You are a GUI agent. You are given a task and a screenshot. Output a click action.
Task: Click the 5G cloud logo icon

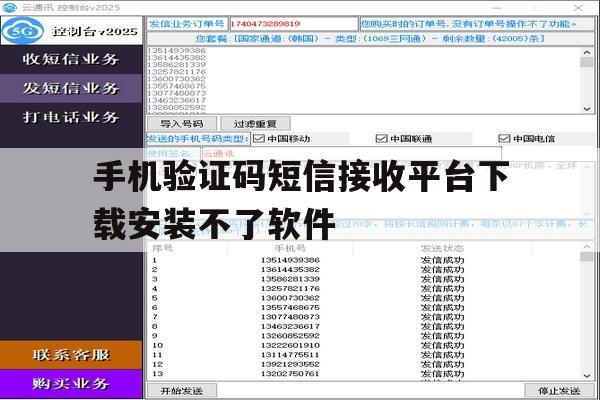(23, 31)
